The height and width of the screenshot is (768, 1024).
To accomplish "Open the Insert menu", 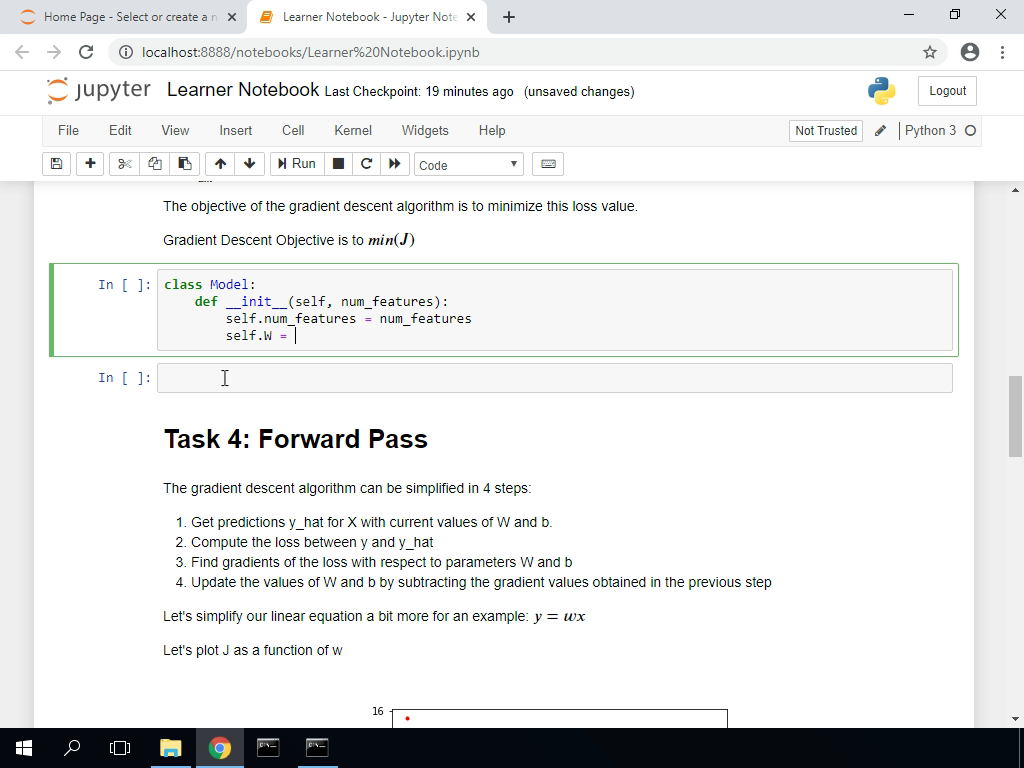I will coord(236,131).
